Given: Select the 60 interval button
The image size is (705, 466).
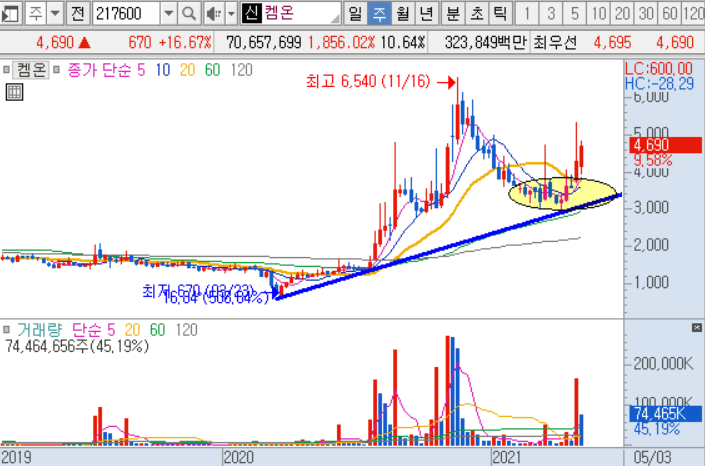Looking at the screenshot, I should [670, 13].
